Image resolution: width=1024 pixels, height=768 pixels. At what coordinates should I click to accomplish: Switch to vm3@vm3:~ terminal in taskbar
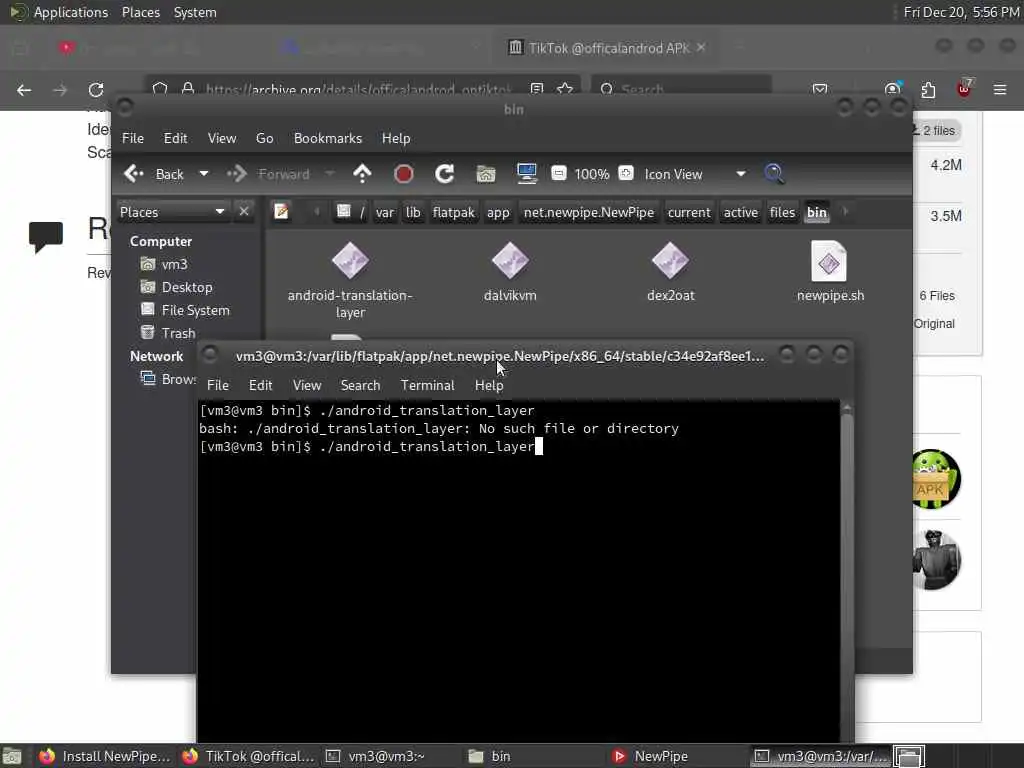376,756
